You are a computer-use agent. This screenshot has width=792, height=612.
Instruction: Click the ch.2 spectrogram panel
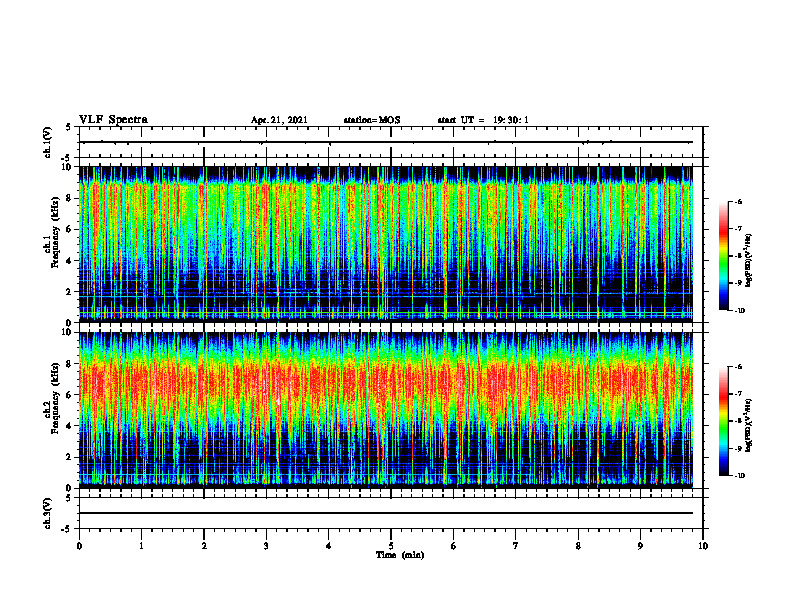[x=386, y=410]
